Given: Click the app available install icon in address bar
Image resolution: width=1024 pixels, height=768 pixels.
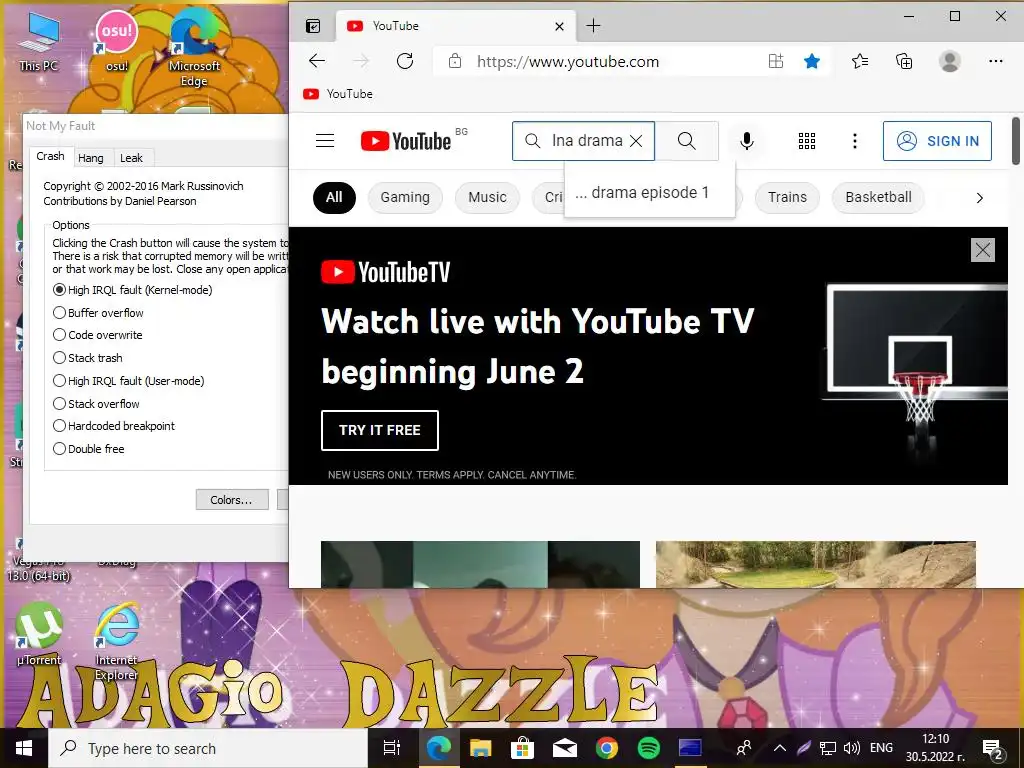Looking at the screenshot, I should pos(776,61).
